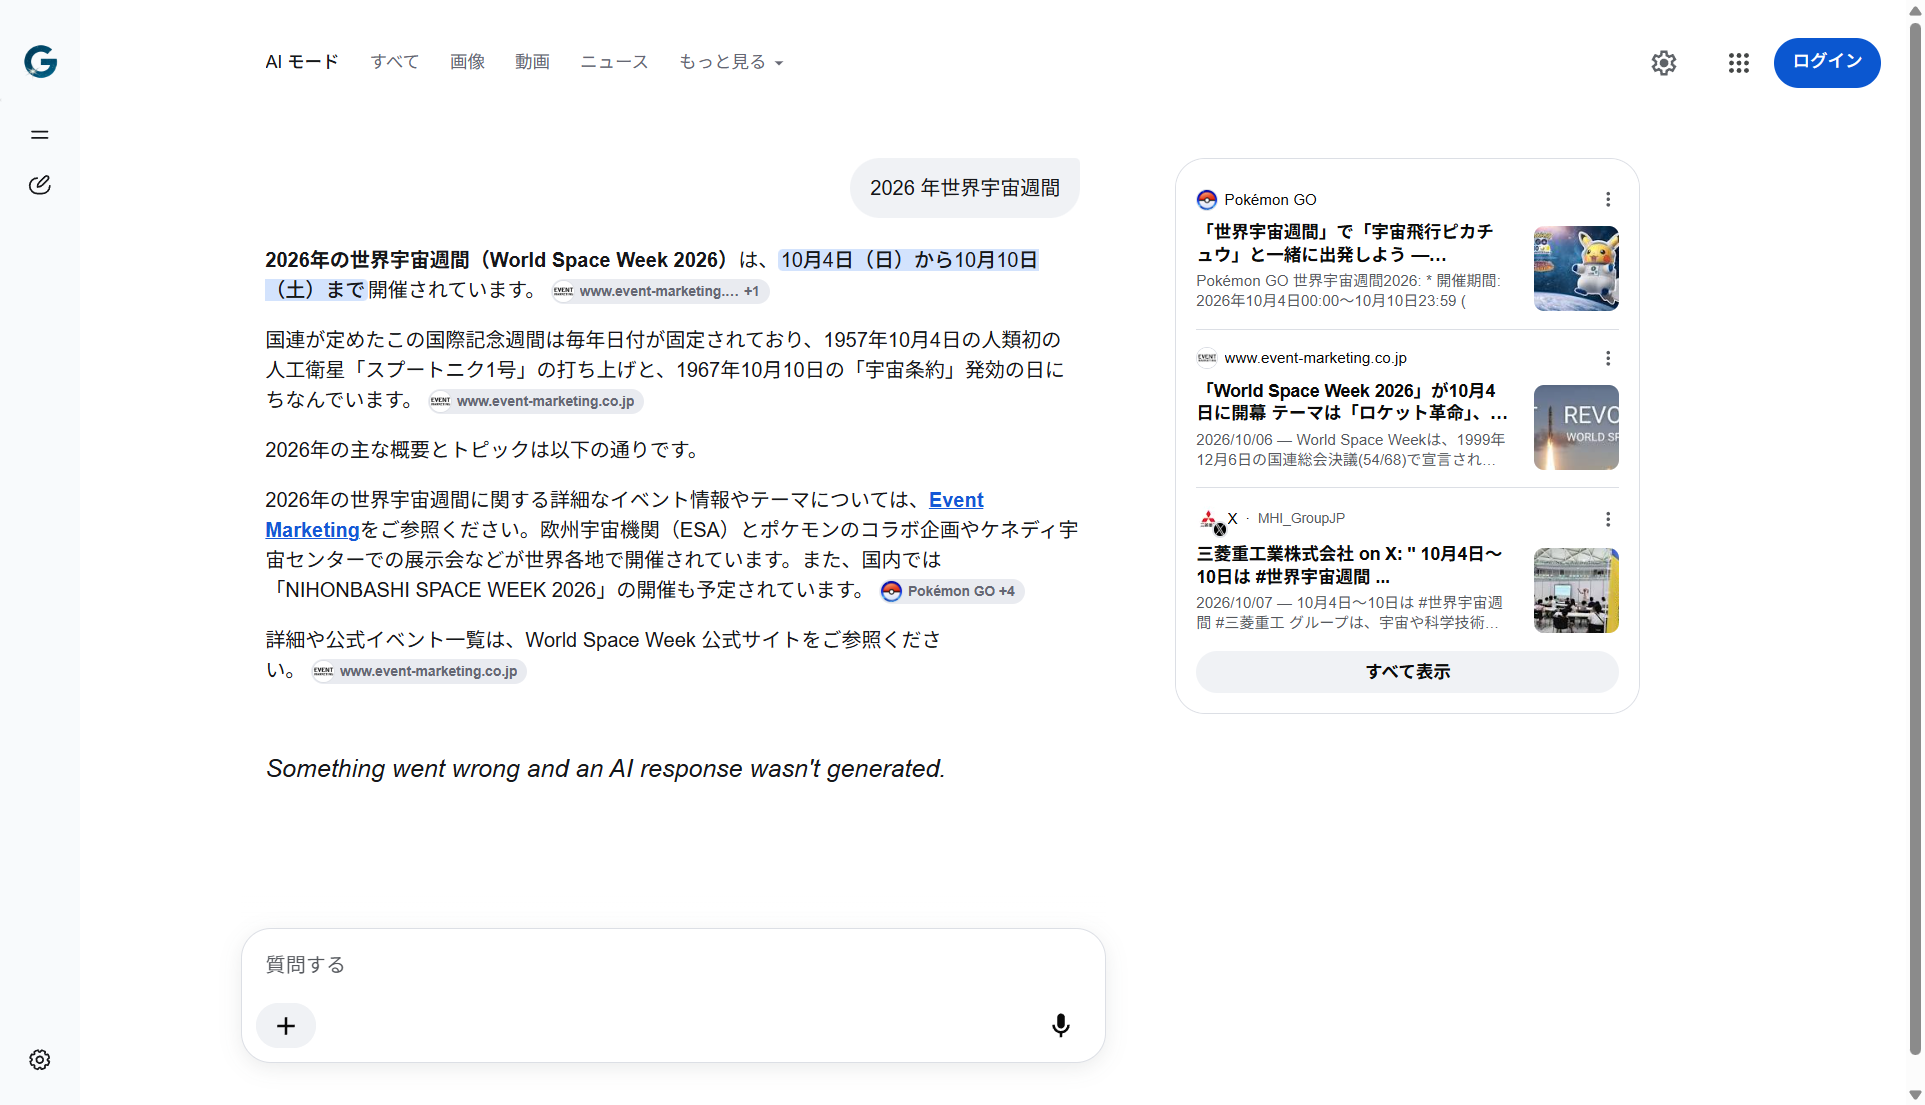The image size is (1925, 1105).
Task: Open more options for event-marketing source card
Action: (x=1608, y=358)
